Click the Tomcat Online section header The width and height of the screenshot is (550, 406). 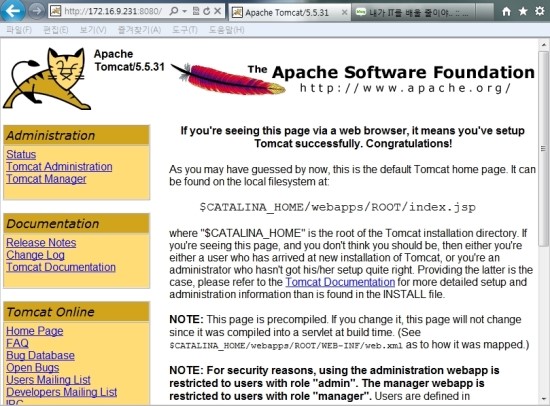76,312
